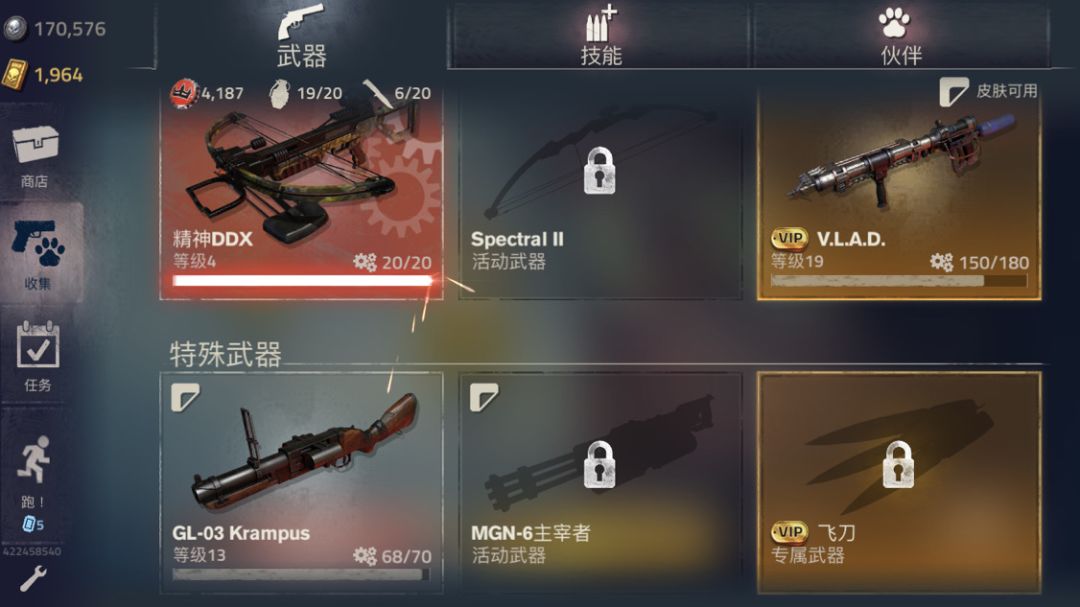Screen dimensions: 1080x607
Task: Click the V.L.A.D. upgrade progress bar
Action: click(x=899, y=280)
